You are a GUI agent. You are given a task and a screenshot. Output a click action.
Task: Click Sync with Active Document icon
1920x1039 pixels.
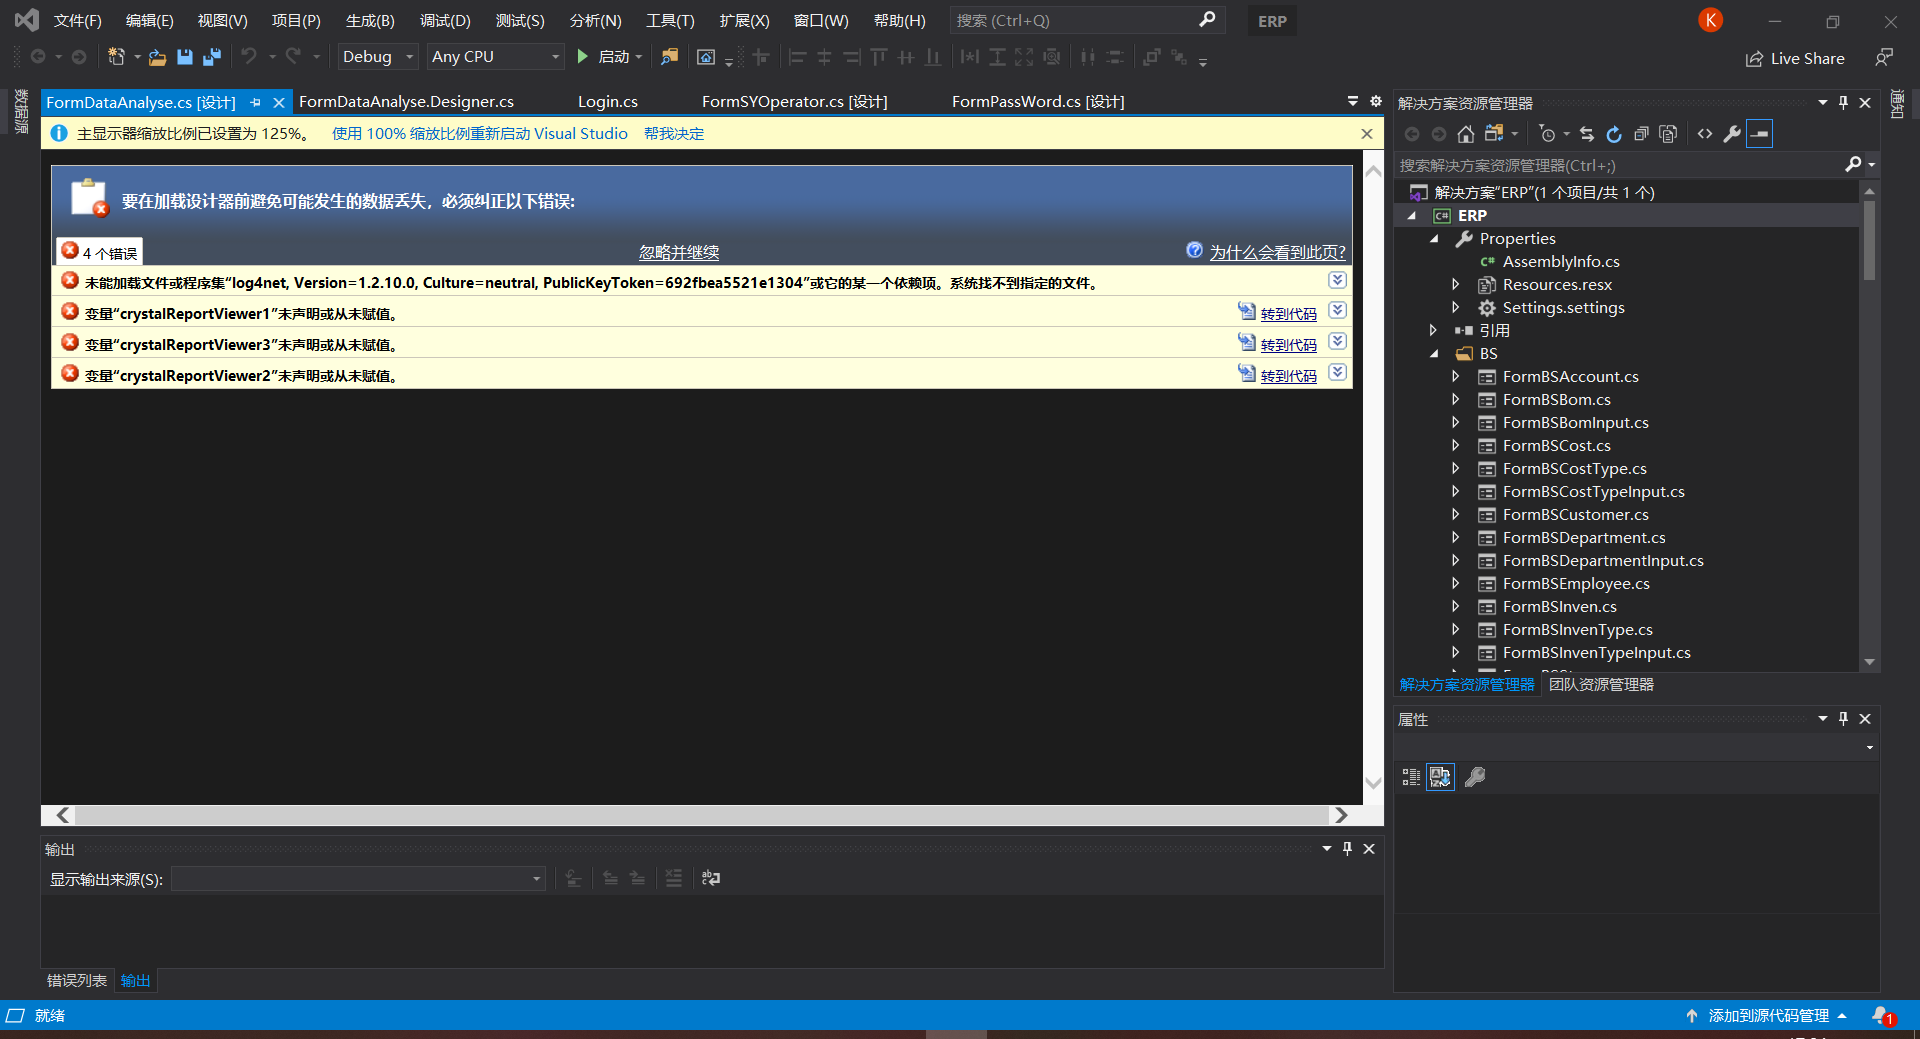click(x=1587, y=134)
